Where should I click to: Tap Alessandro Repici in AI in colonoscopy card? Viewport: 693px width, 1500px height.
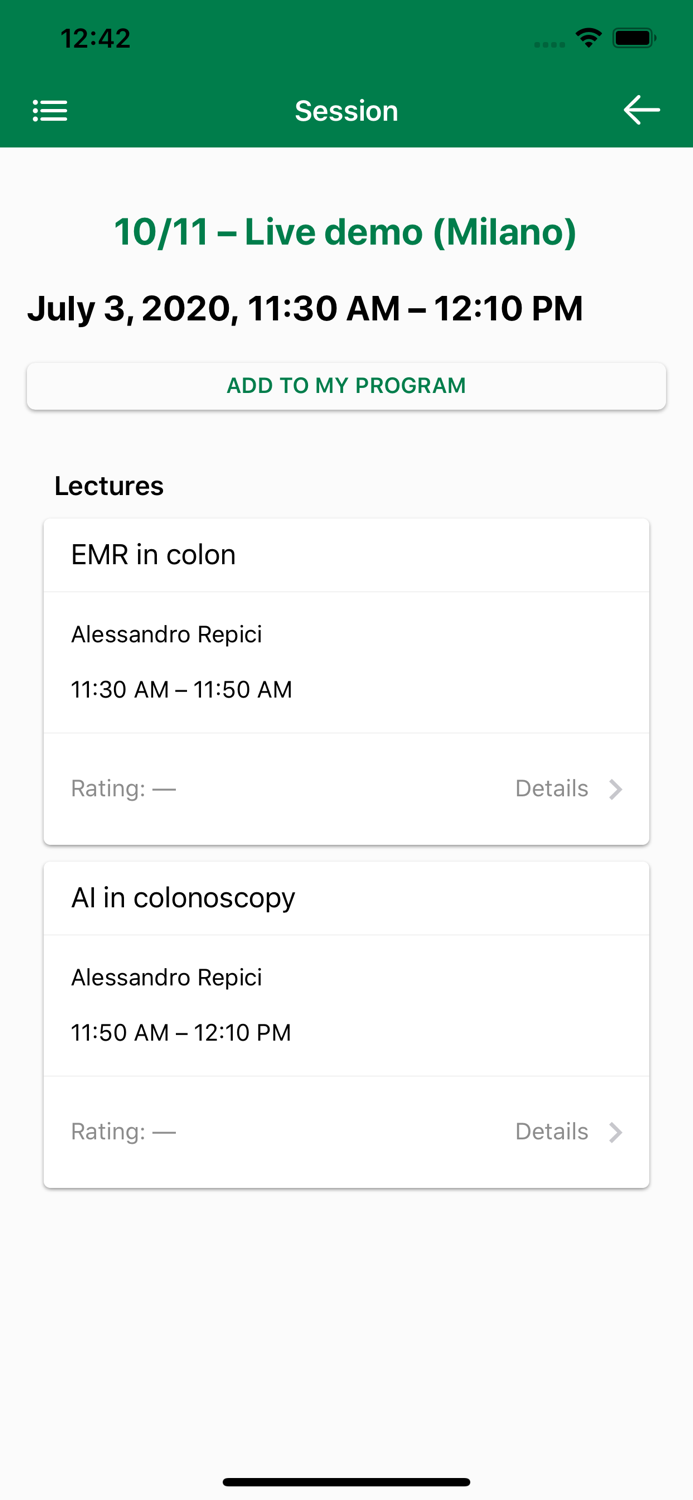(x=166, y=978)
